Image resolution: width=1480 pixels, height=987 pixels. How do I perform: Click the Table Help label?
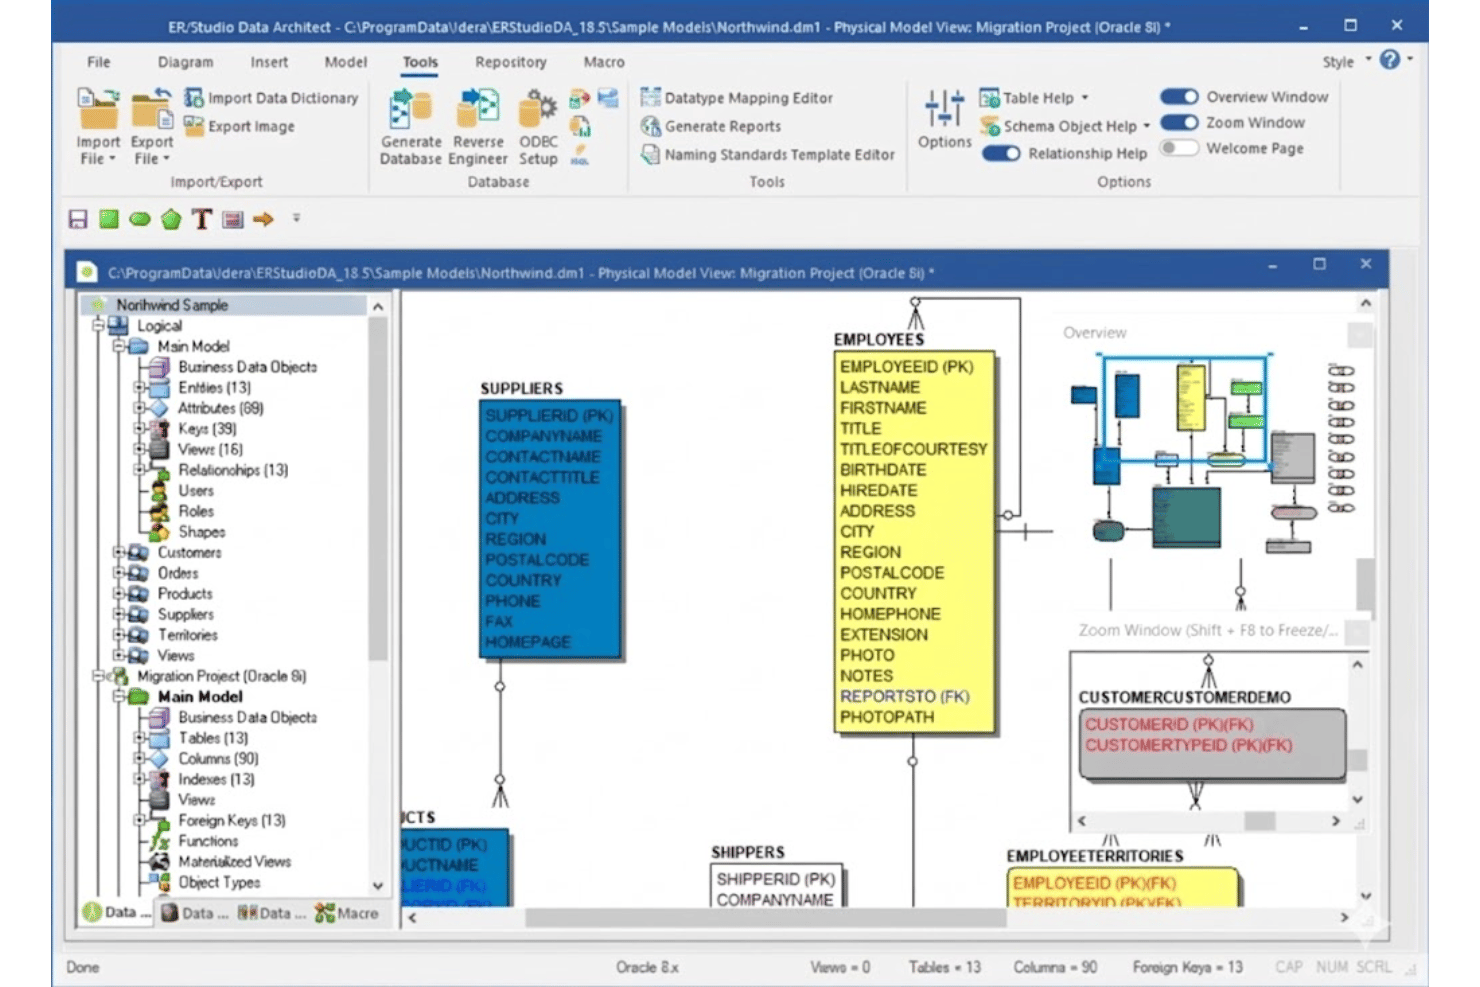1038,98
